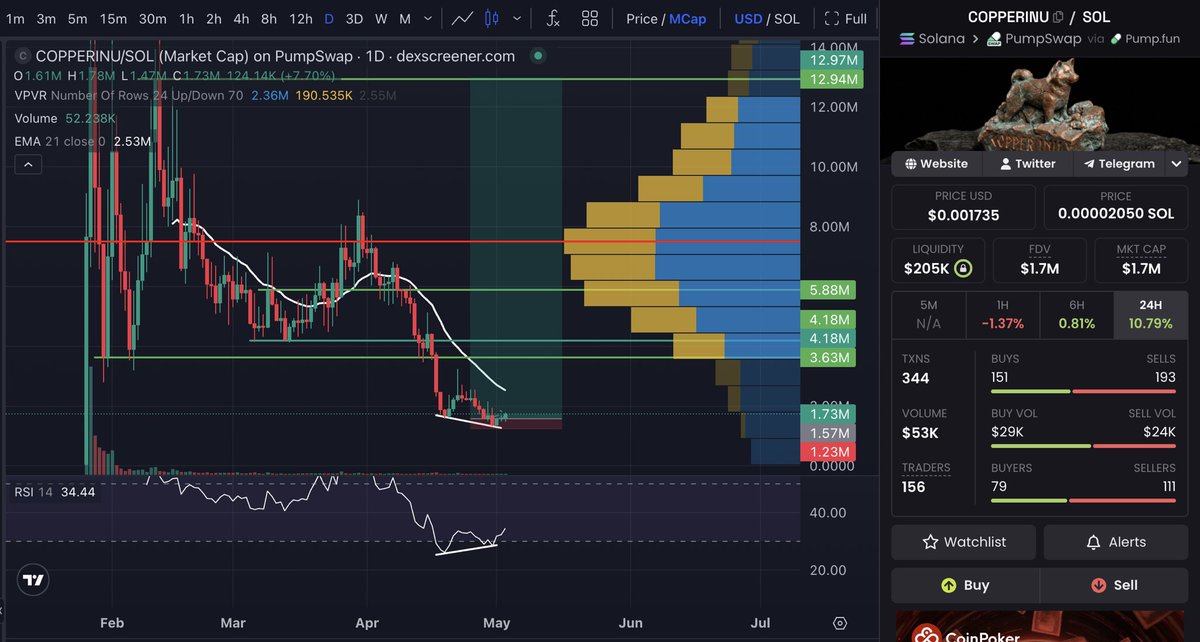Click the MKT CAP $1.7M box

[1141, 259]
